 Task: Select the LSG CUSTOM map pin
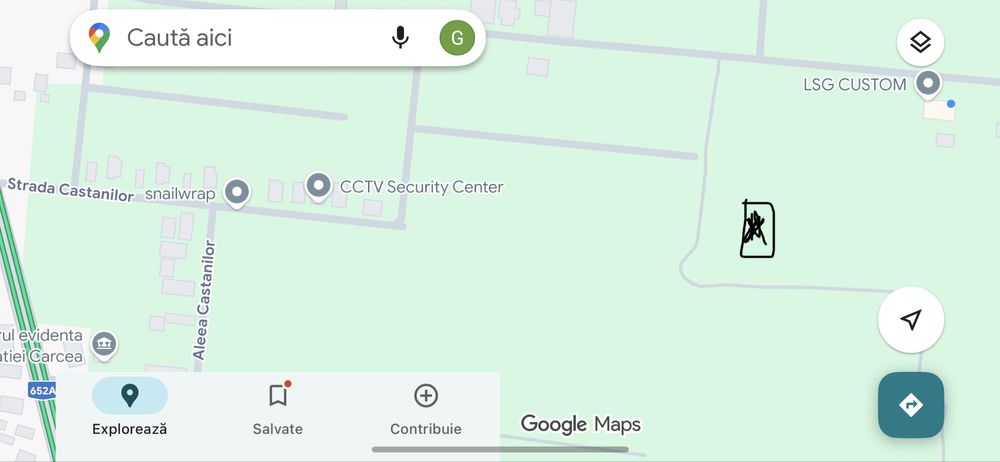[928, 85]
